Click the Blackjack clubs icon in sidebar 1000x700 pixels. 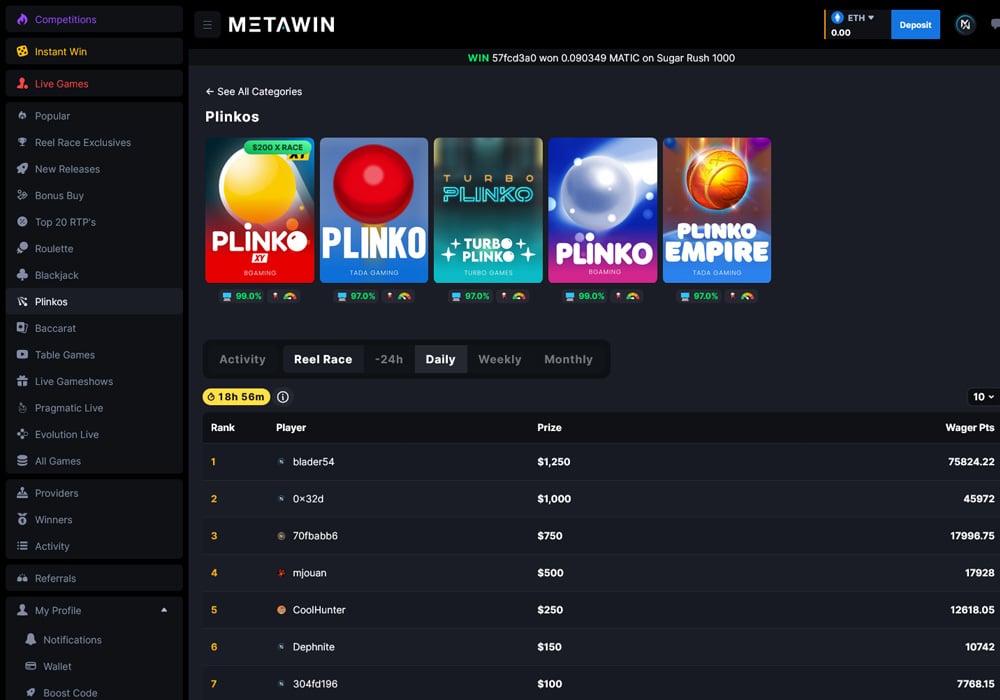(x=23, y=275)
